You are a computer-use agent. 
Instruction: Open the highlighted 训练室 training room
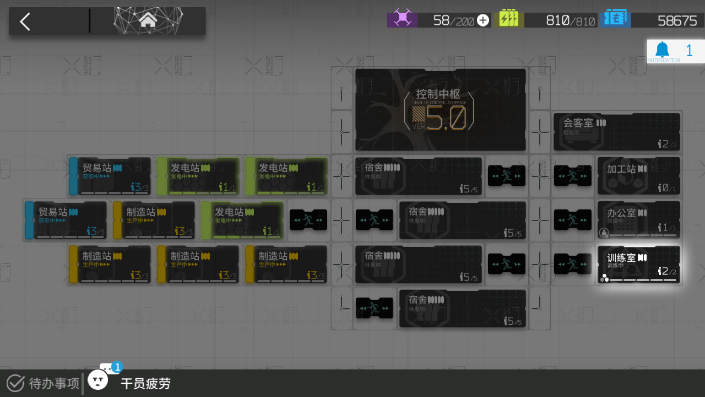pos(638,264)
